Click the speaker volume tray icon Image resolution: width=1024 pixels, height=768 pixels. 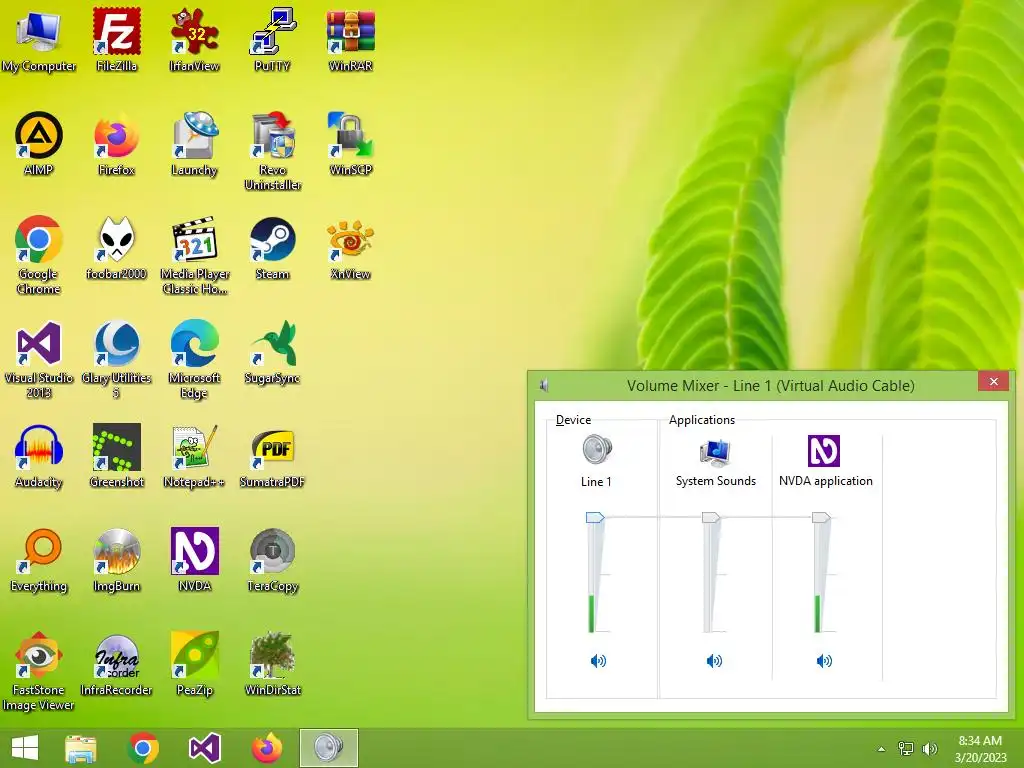[929, 748]
